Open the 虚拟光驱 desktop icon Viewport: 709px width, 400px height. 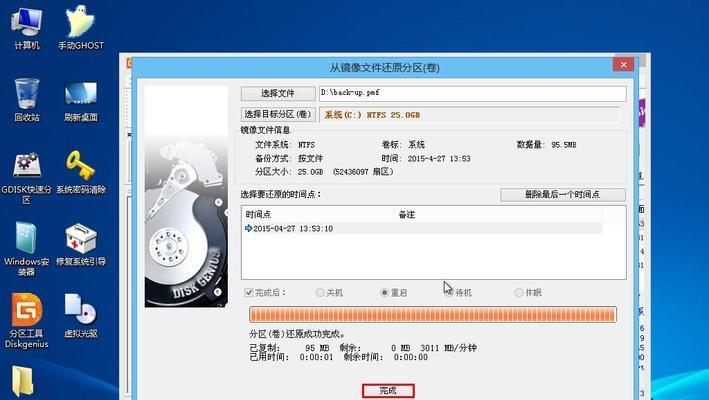[x=80, y=316]
